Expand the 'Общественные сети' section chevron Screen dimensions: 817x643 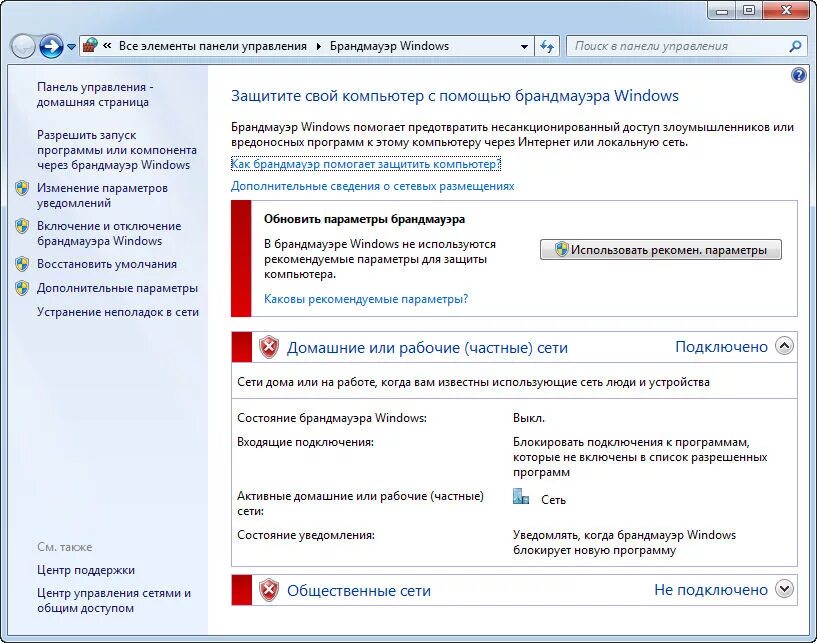coord(784,589)
